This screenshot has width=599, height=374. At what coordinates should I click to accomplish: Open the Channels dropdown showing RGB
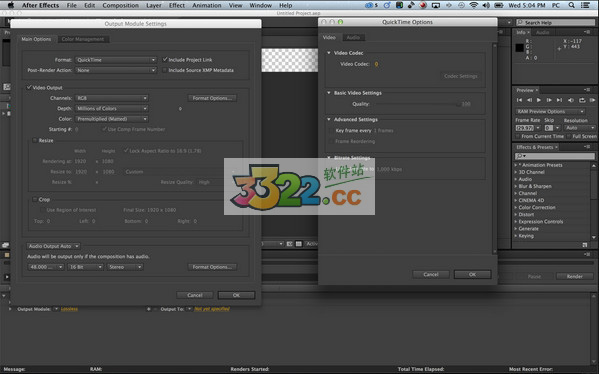pyautogui.click(x=112, y=98)
